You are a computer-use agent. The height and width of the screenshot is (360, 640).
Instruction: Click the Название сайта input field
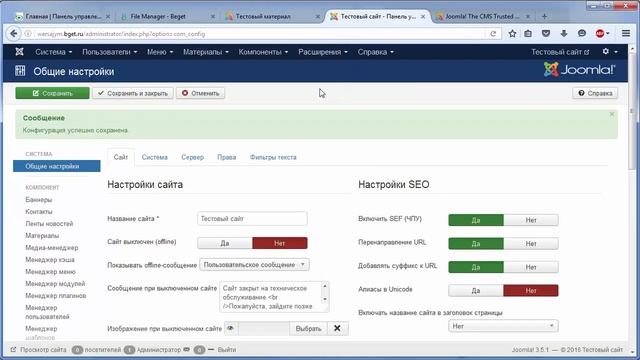pyautogui.click(x=252, y=218)
